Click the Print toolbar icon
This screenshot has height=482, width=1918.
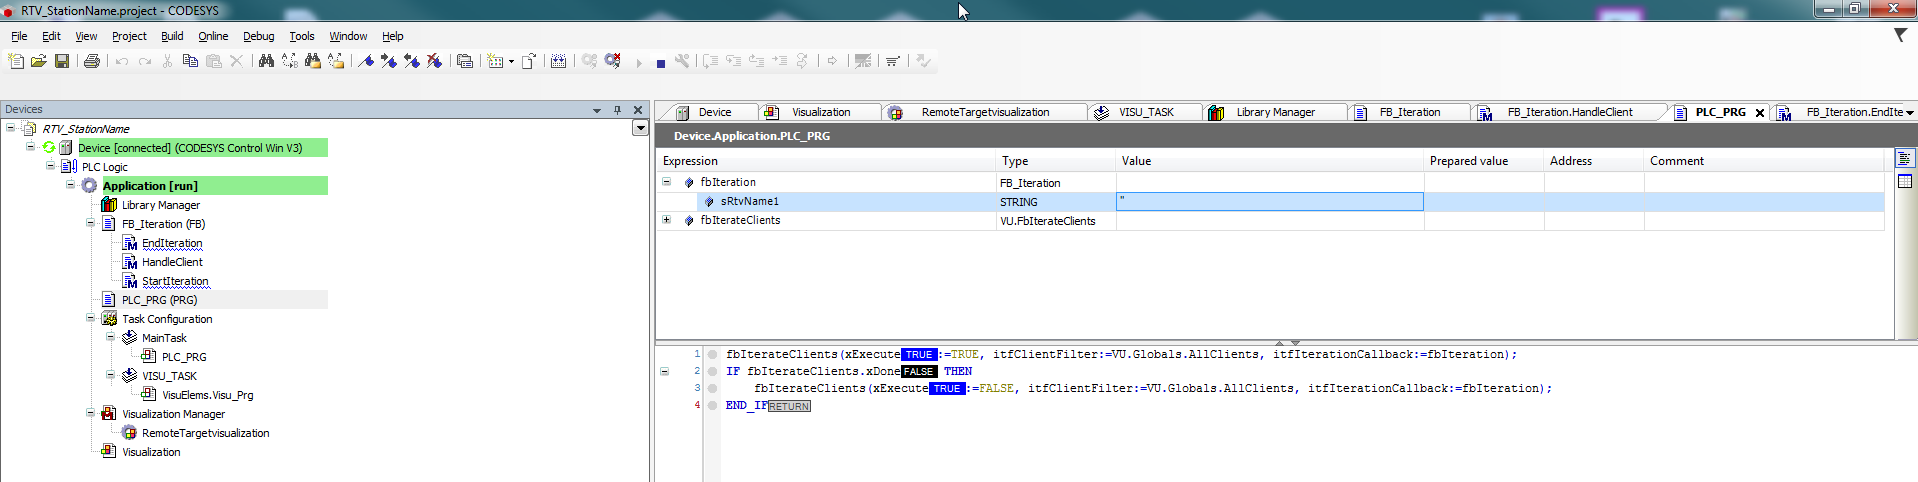tap(92, 61)
